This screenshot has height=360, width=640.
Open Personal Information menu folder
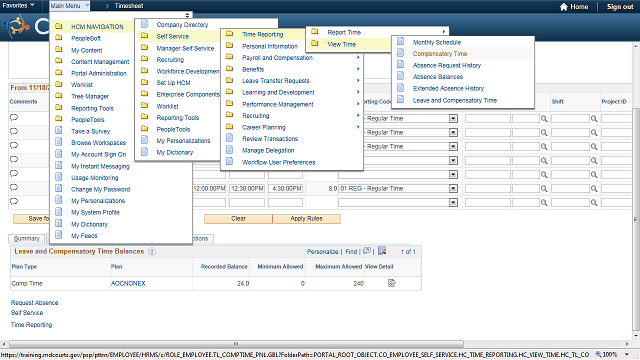tap(270, 46)
